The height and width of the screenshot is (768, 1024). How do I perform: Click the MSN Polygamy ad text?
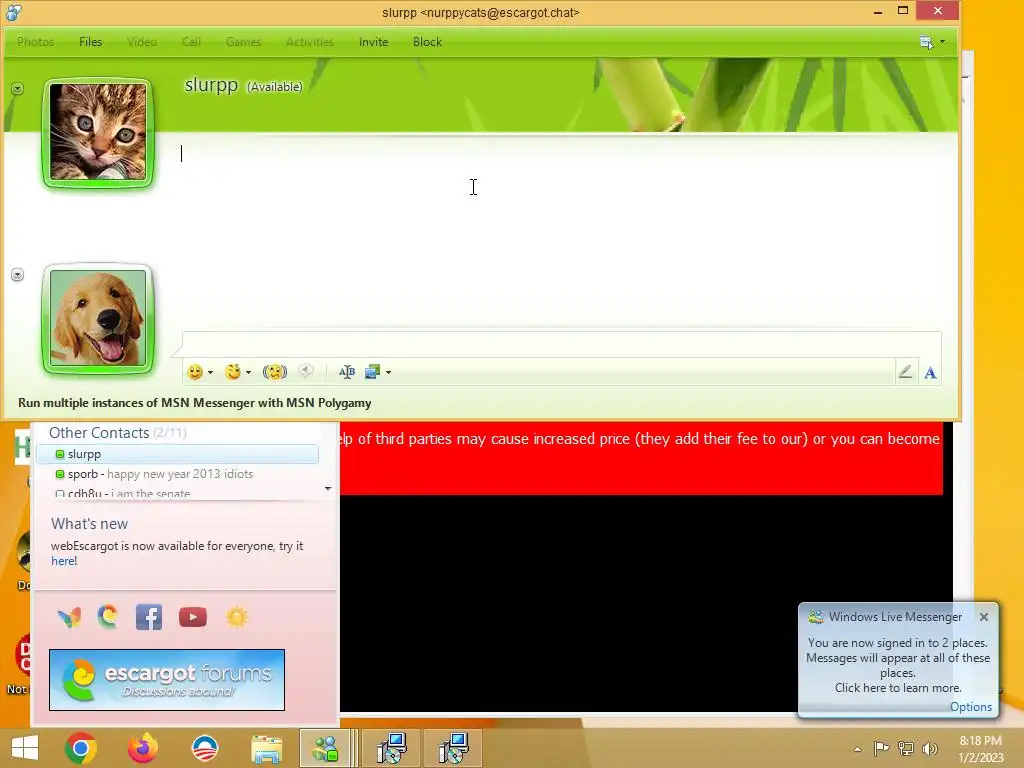point(195,403)
